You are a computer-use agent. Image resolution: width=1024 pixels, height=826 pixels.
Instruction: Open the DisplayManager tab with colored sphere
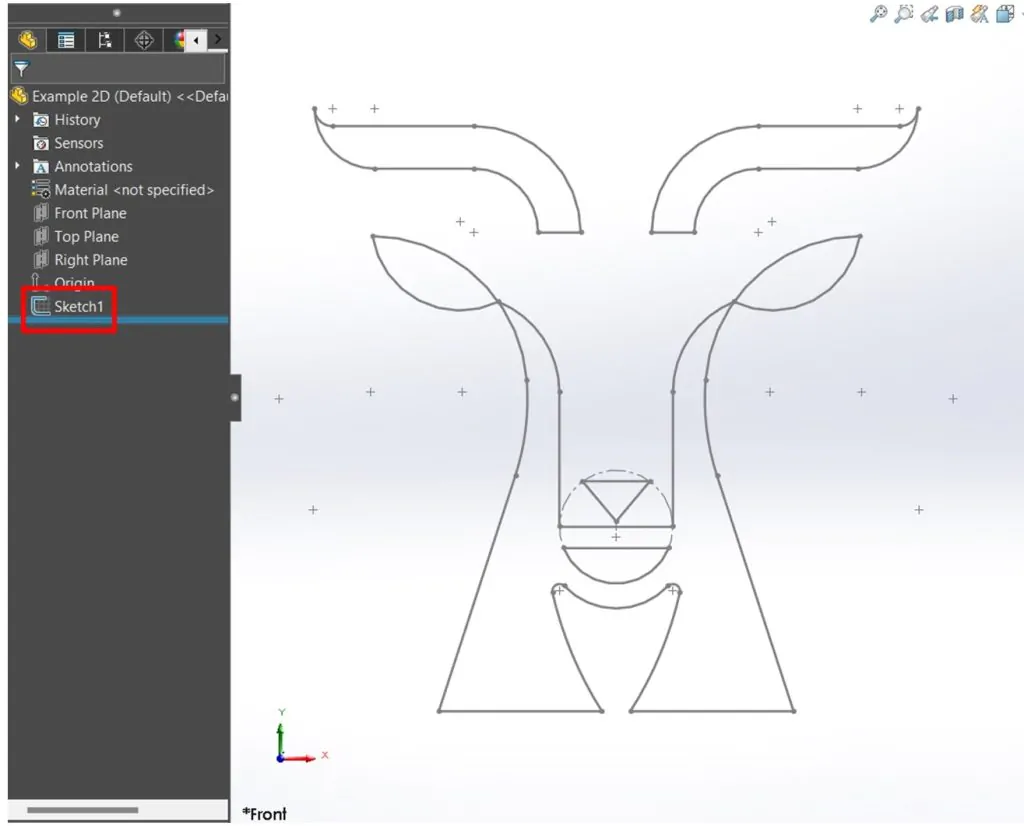click(178, 40)
